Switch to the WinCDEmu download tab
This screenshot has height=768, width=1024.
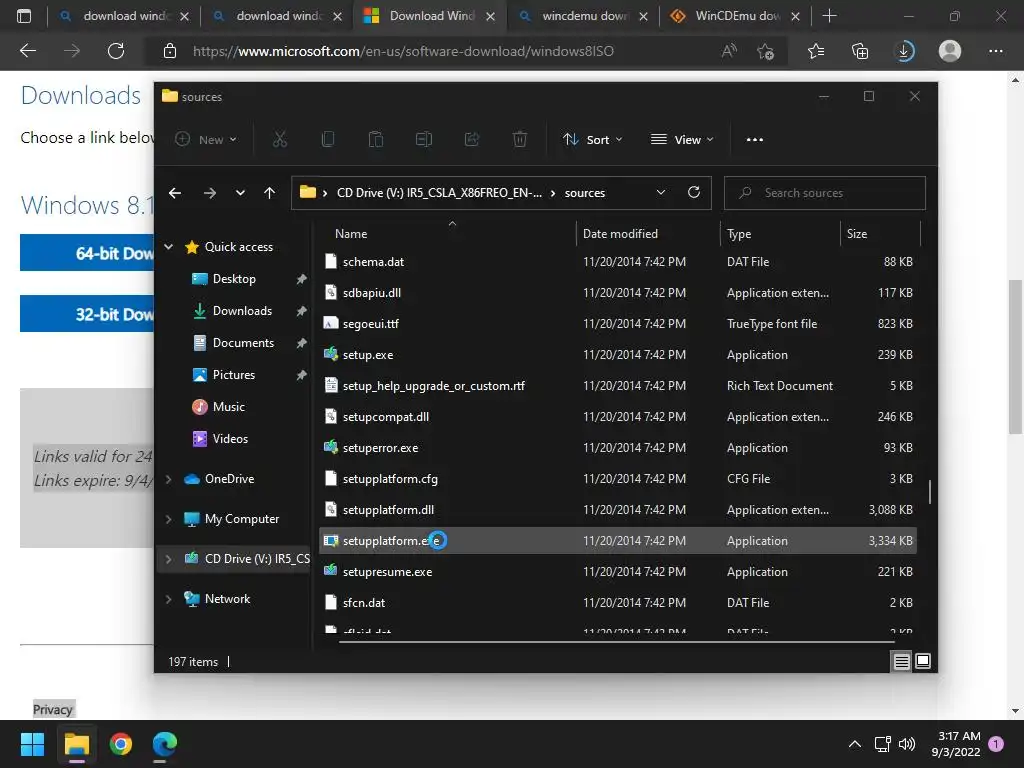735,16
